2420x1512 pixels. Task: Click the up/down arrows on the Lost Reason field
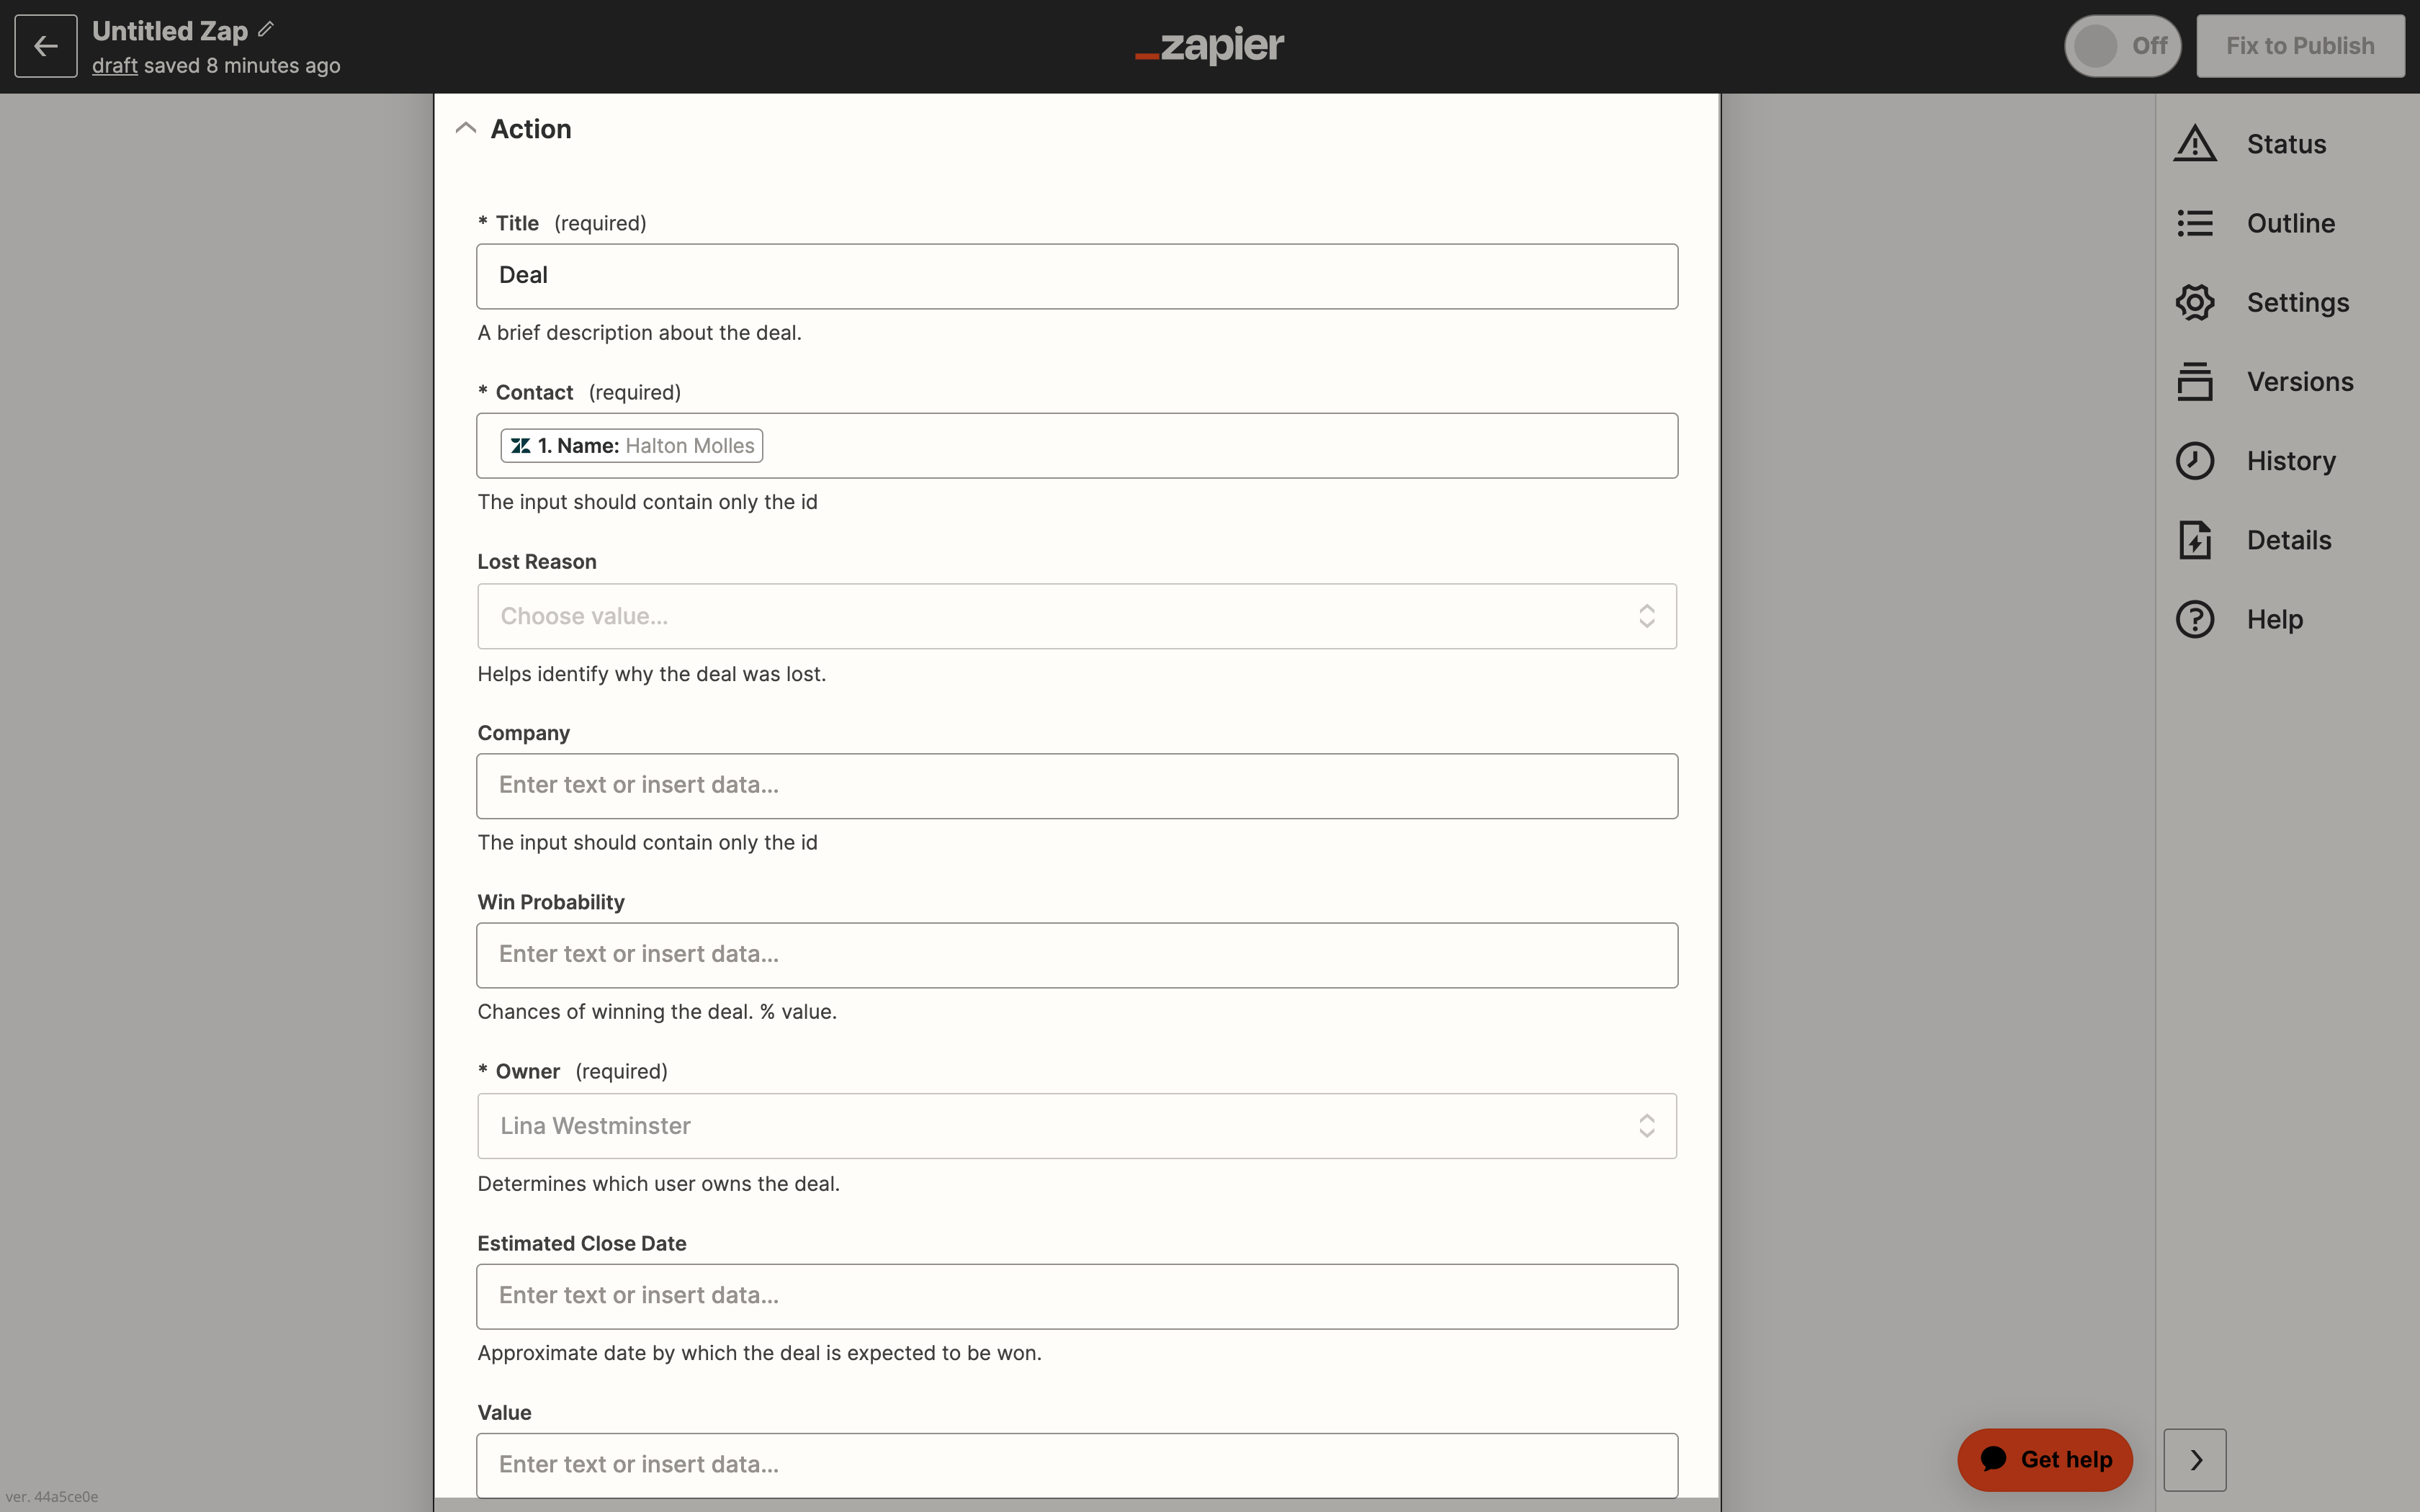[1646, 616]
